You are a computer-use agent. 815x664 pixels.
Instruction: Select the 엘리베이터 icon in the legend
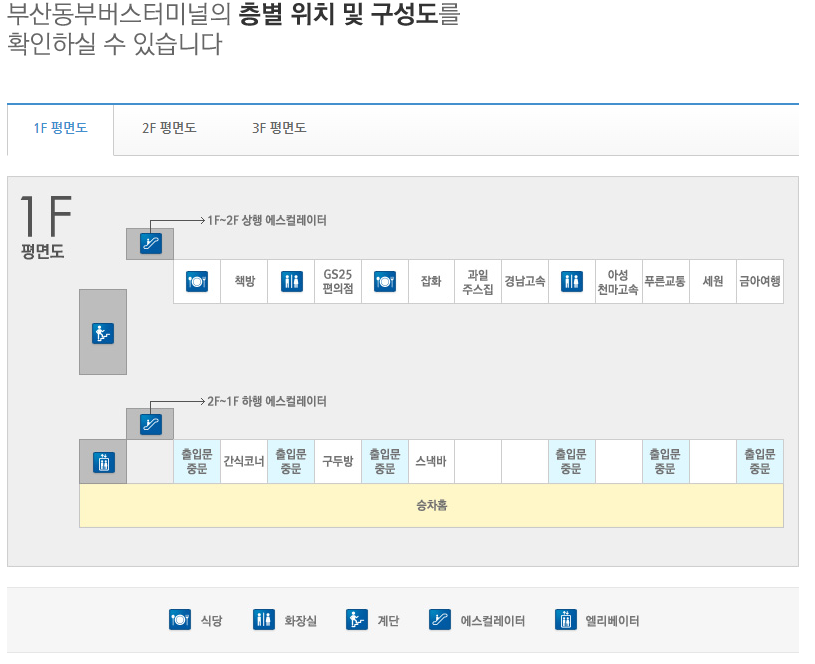tap(567, 619)
